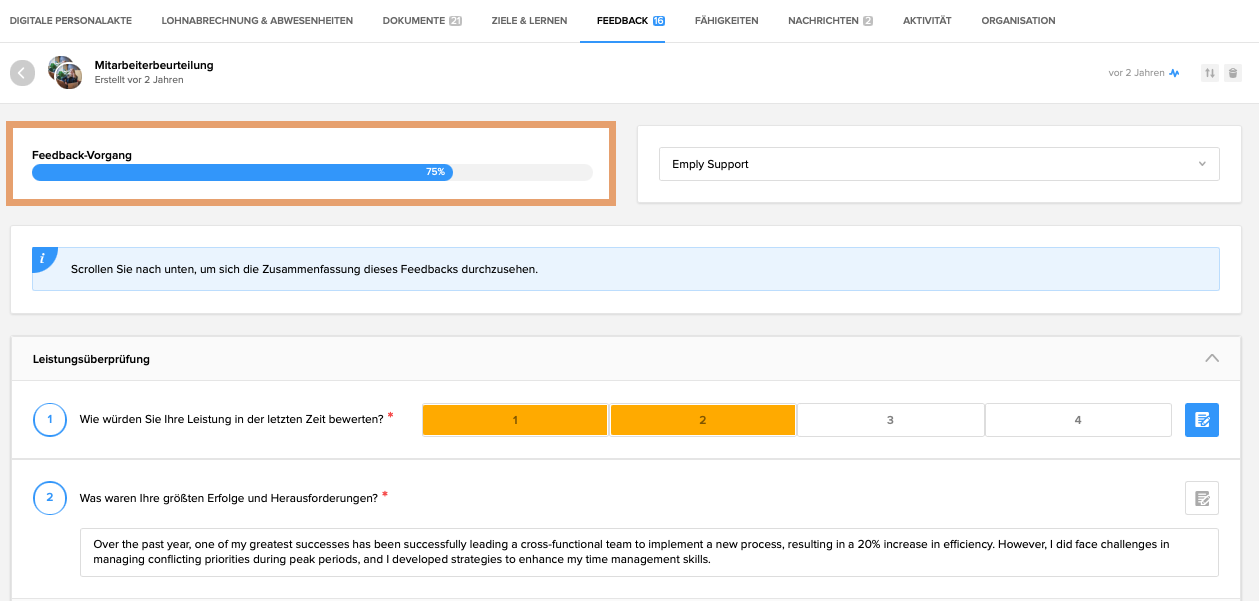Click the back arrow button
The image size is (1259, 601).
coord(22,72)
